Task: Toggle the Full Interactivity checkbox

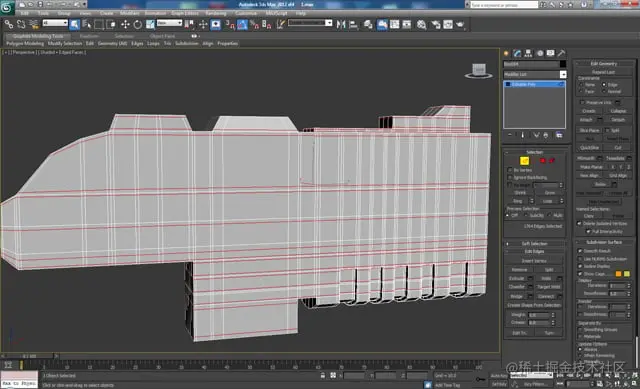Action: [x=588, y=231]
